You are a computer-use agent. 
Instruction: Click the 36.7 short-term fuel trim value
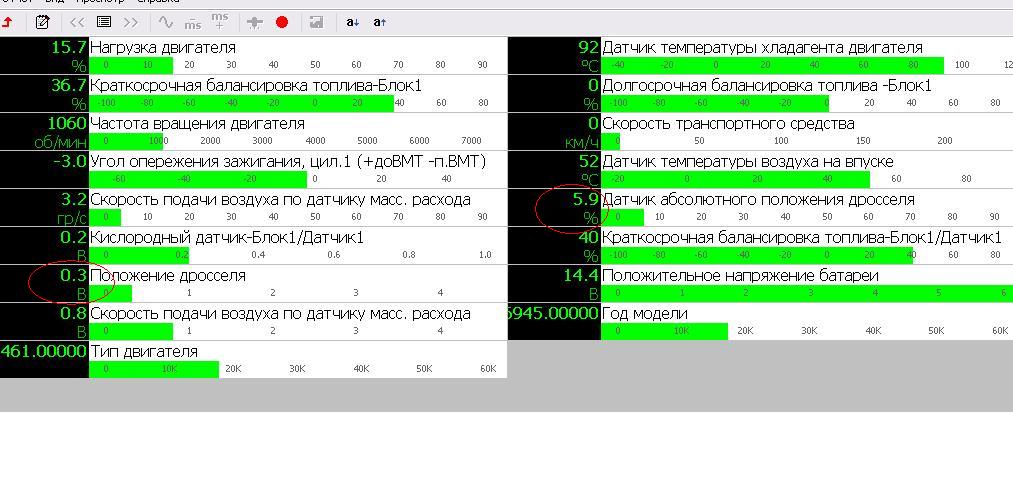click(69, 85)
